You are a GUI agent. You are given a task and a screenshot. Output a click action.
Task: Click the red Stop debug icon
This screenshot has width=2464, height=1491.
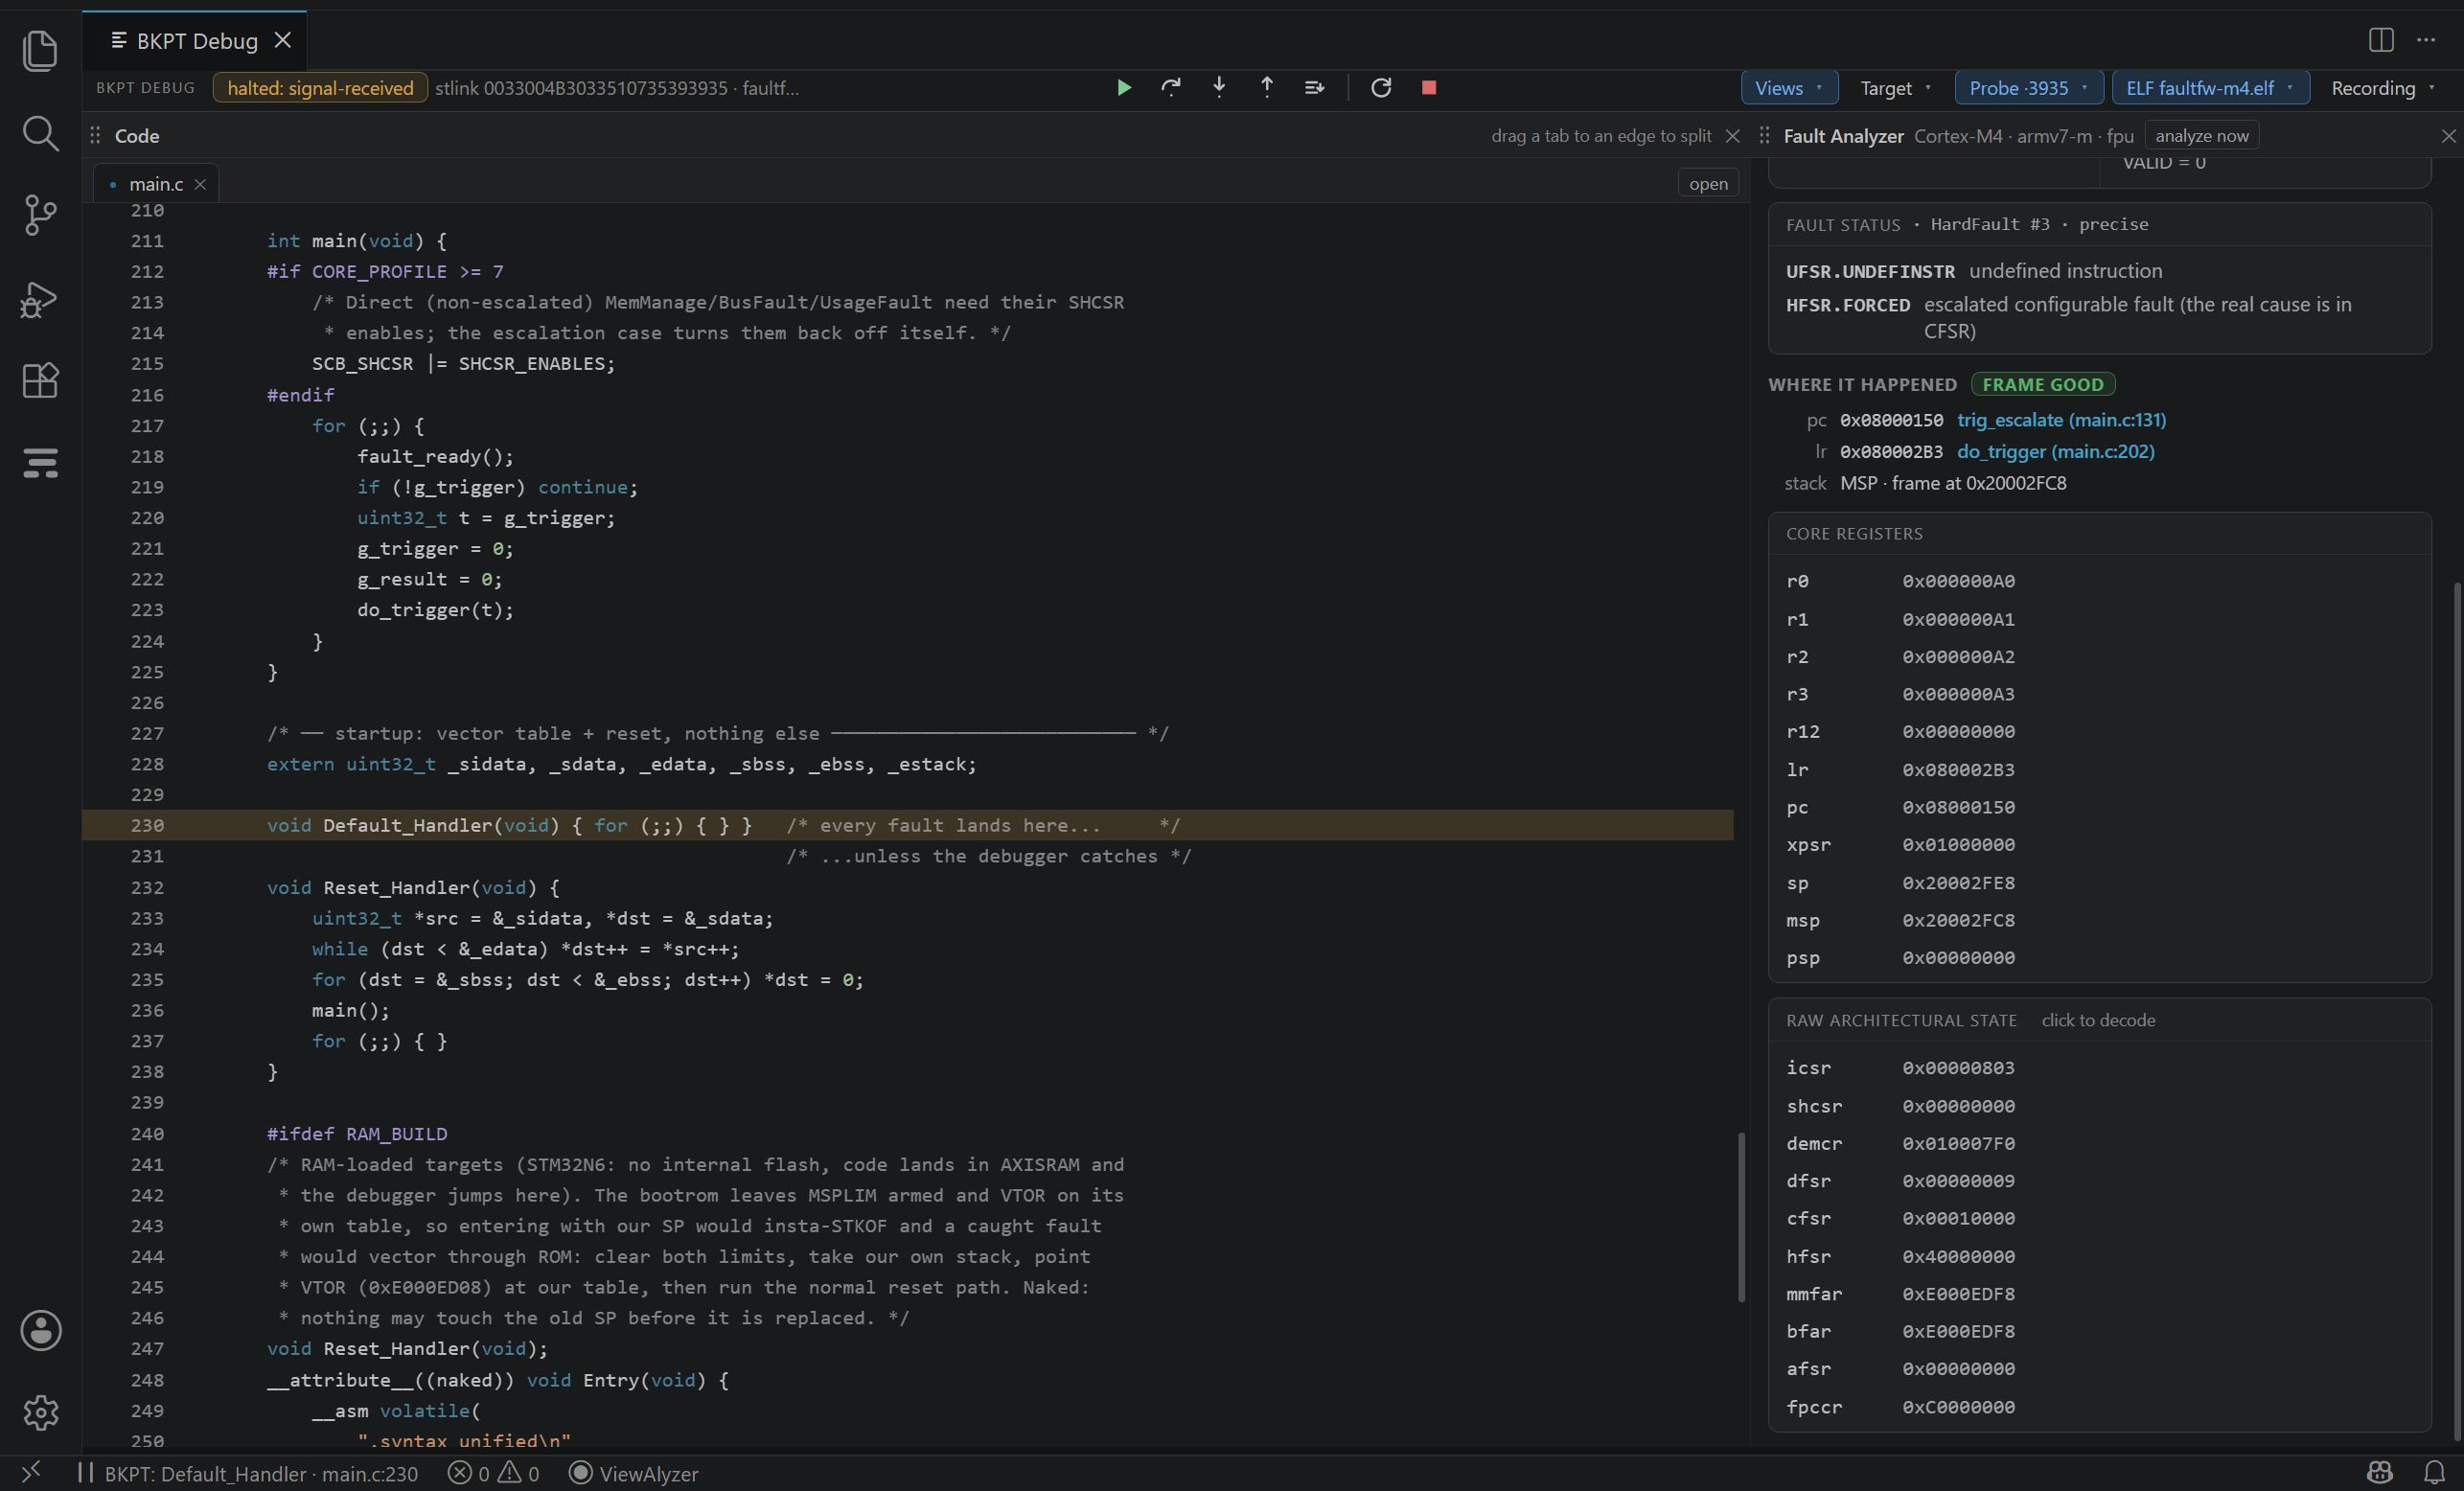[1429, 88]
